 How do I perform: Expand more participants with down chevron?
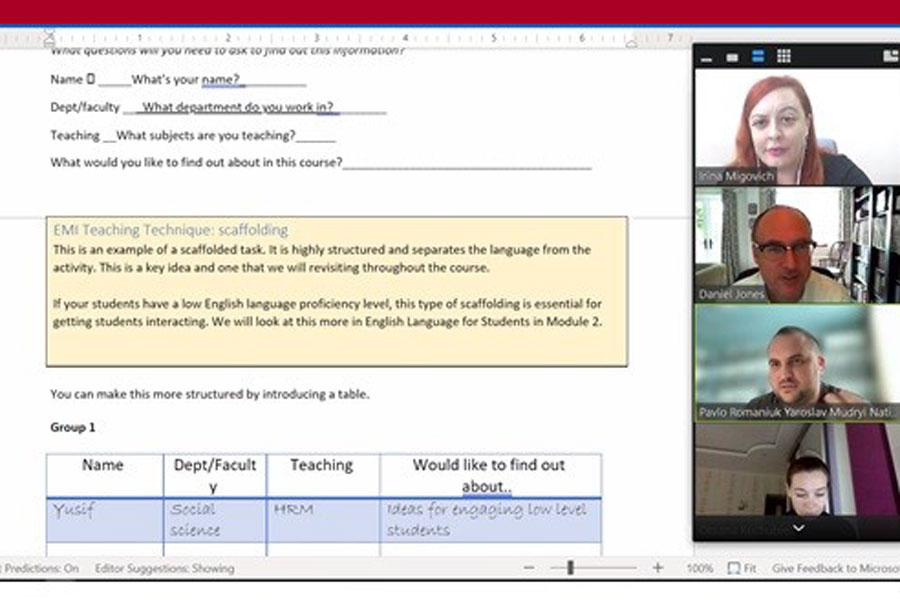[797, 527]
